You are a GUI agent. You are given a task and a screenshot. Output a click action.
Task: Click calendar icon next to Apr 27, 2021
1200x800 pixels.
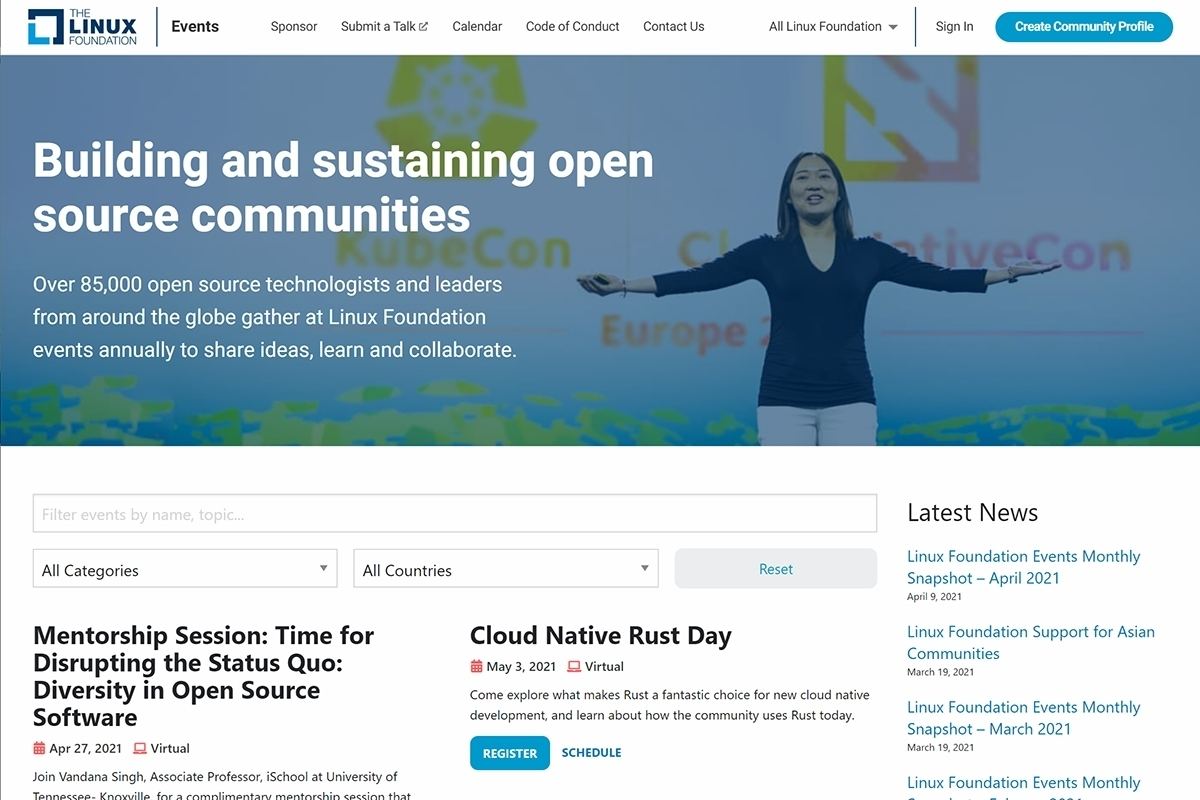39,748
